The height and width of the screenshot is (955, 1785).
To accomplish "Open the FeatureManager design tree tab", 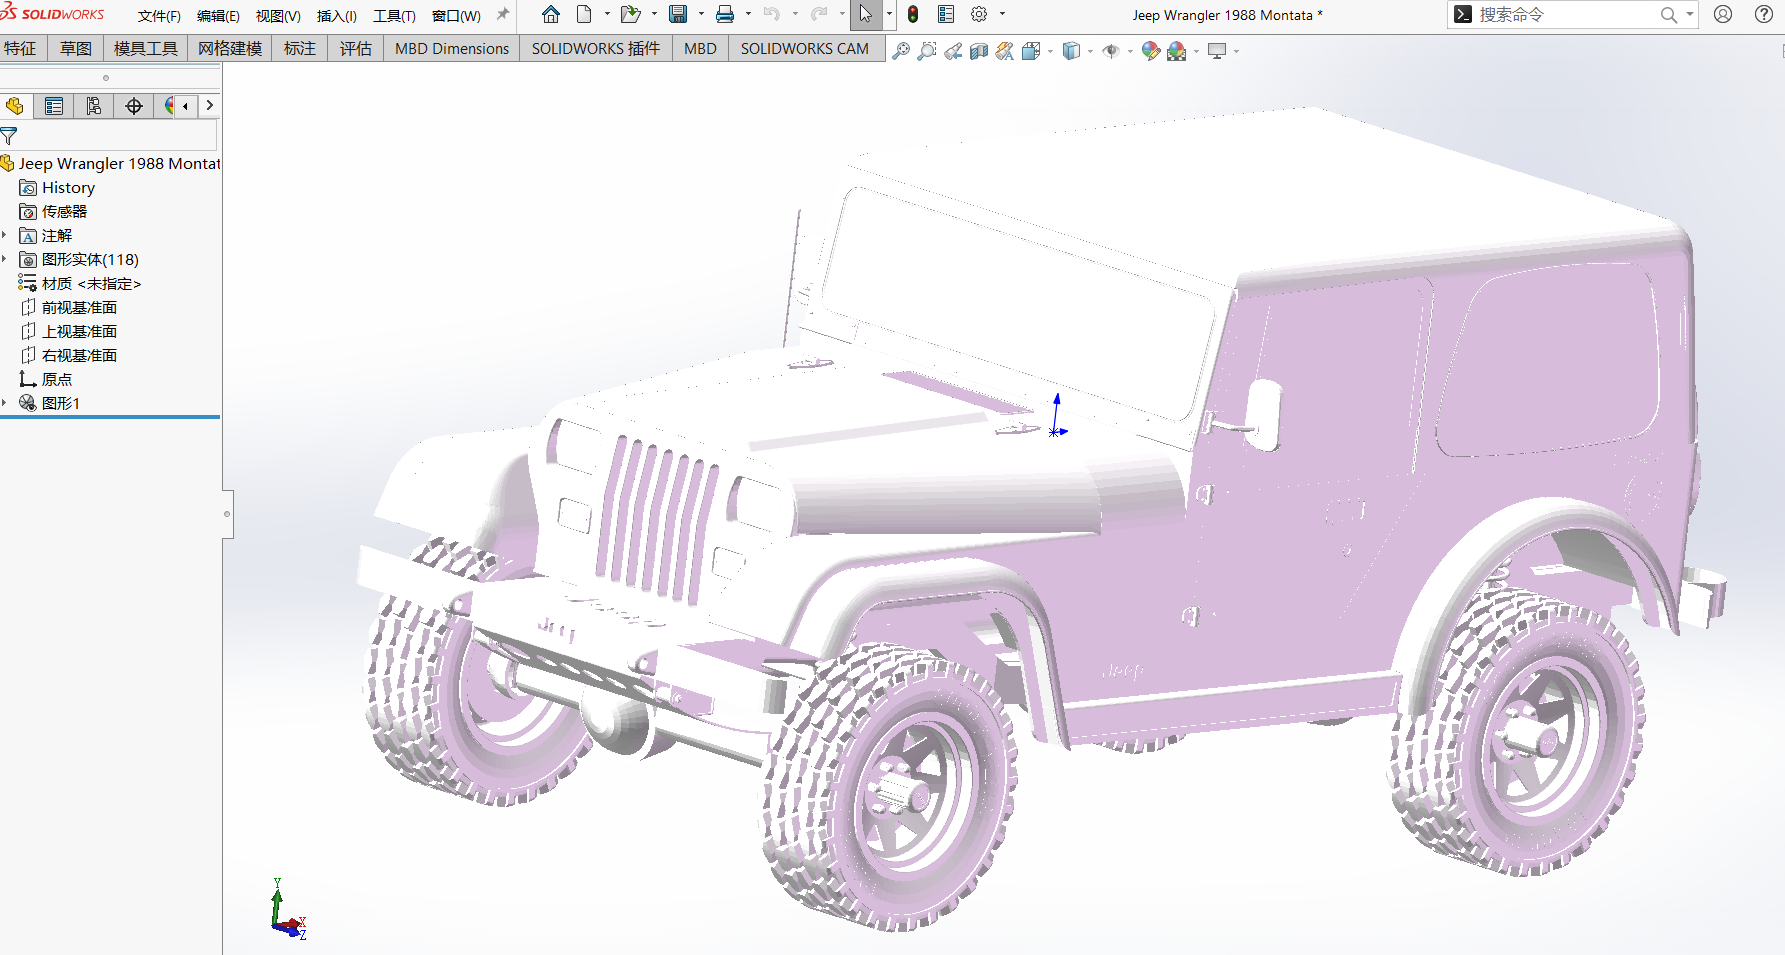I will pos(15,106).
